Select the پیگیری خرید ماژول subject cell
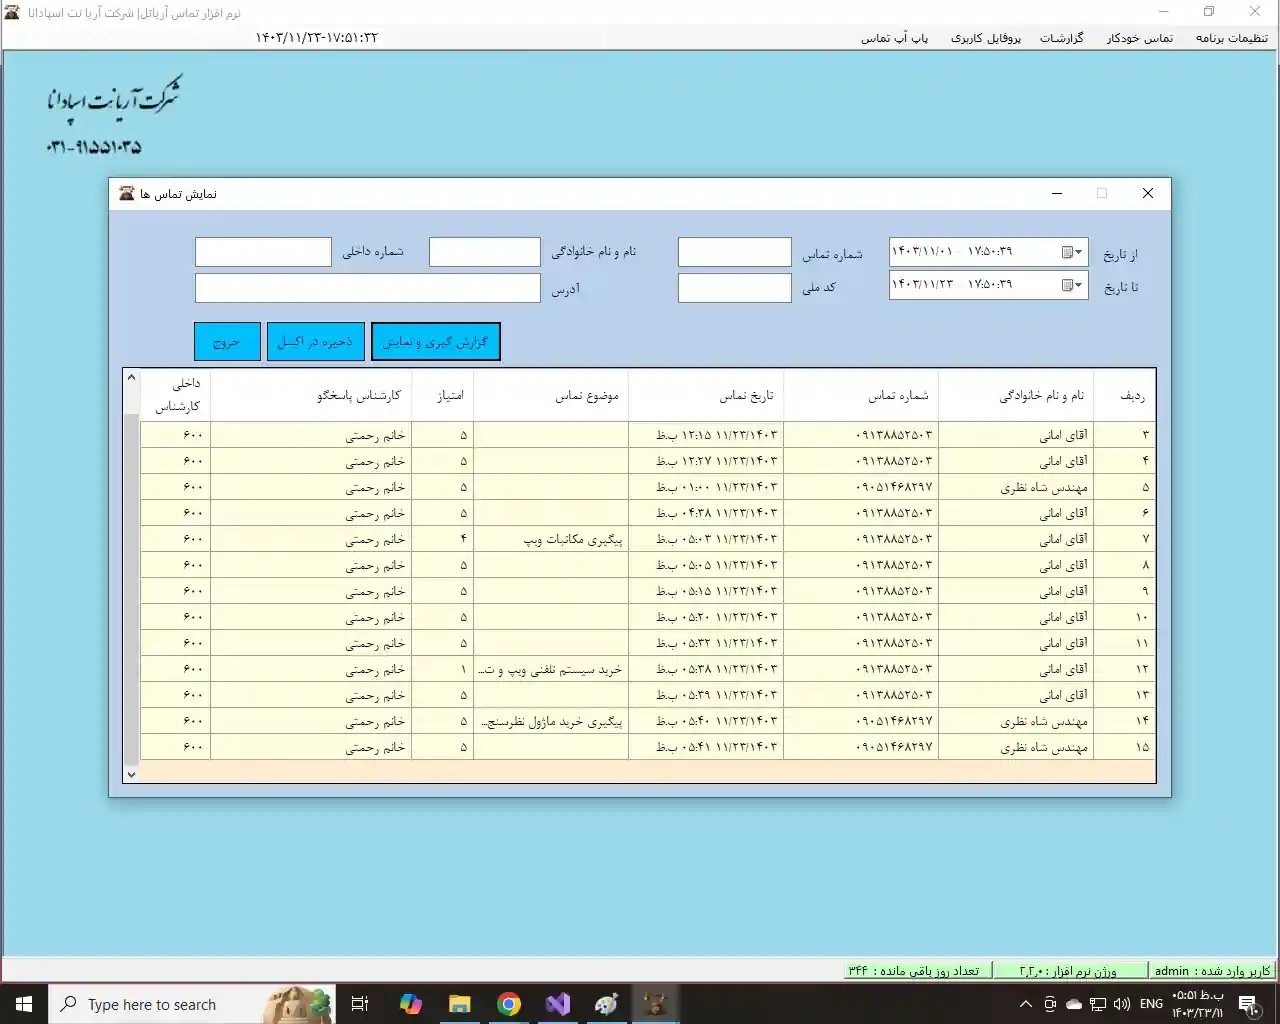This screenshot has width=1280, height=1024. (551, 721)
